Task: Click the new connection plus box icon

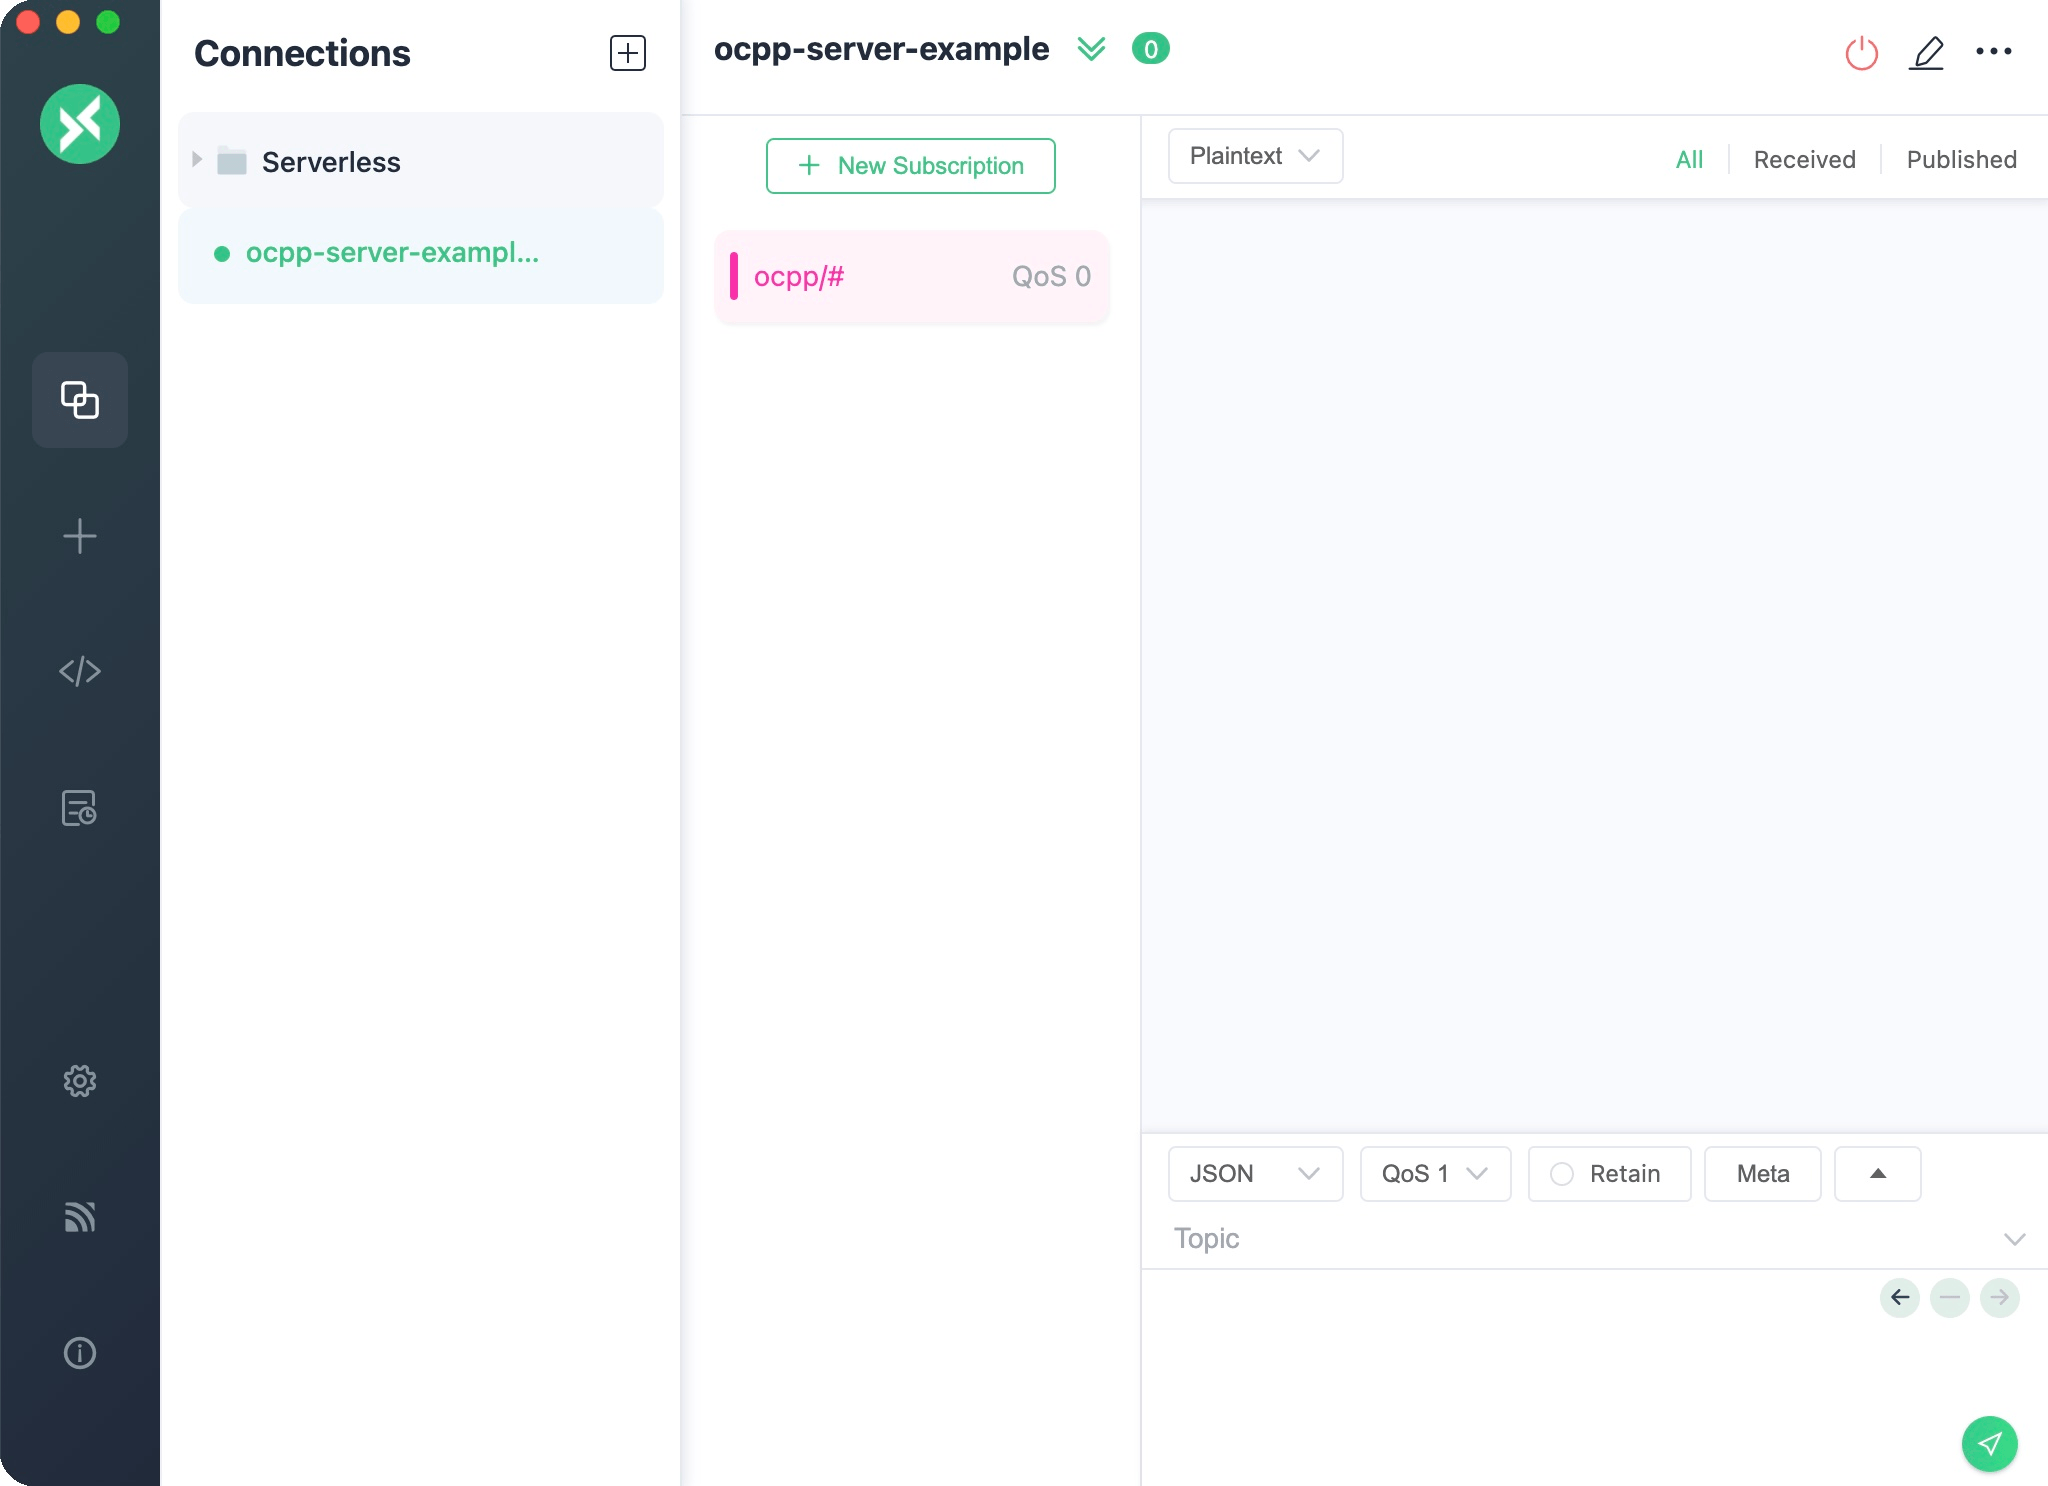Action: 628,53
